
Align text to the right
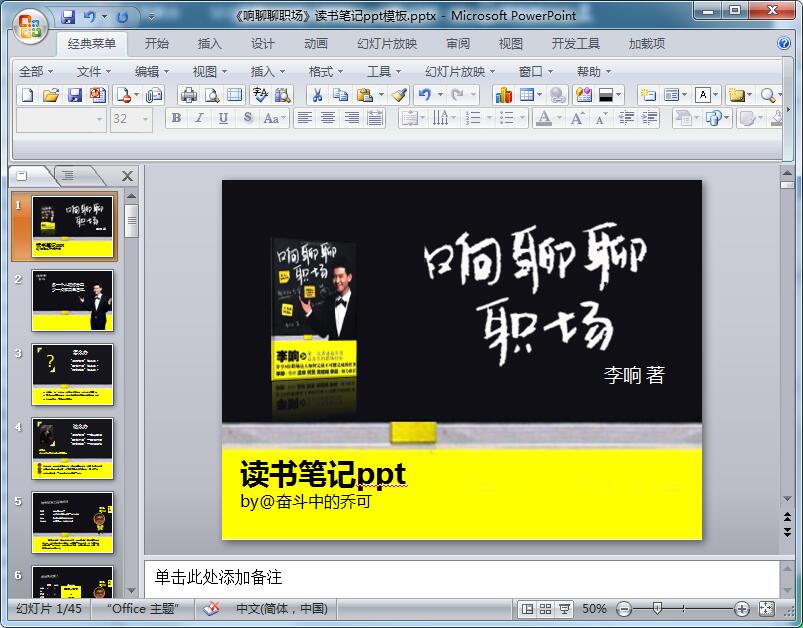pyautogui.click(x=351, y=118)
